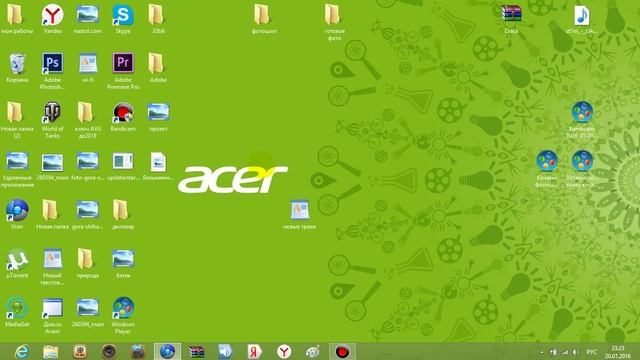The width and height of the screenshot is (640, 360).
Task: Switch to Uran browser in taskbar
Action: [167, 352]
